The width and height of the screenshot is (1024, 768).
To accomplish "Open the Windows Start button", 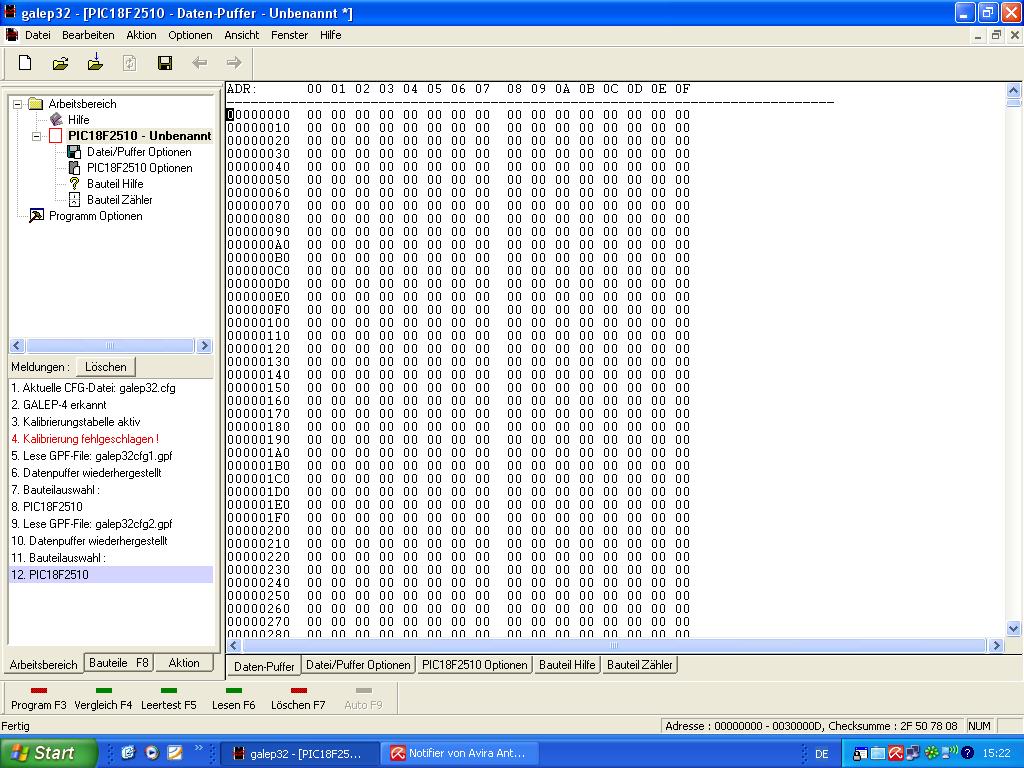I will (x=48, y=753).
